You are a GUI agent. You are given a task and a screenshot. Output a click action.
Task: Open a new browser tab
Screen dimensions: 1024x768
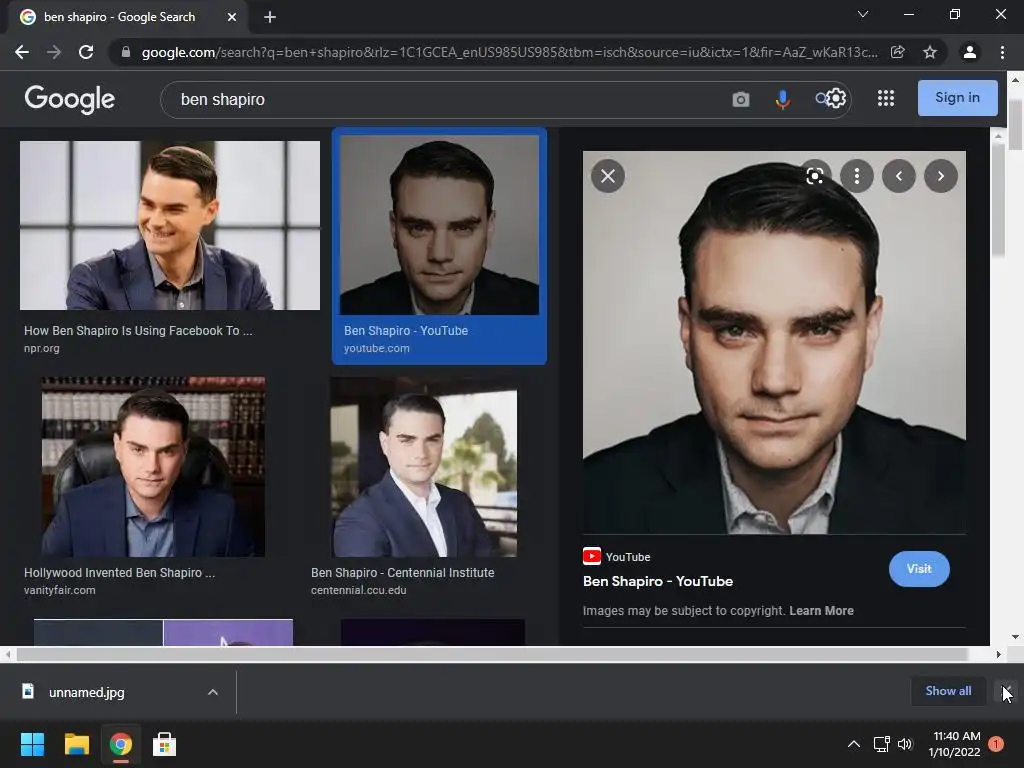tap(270, 17)
